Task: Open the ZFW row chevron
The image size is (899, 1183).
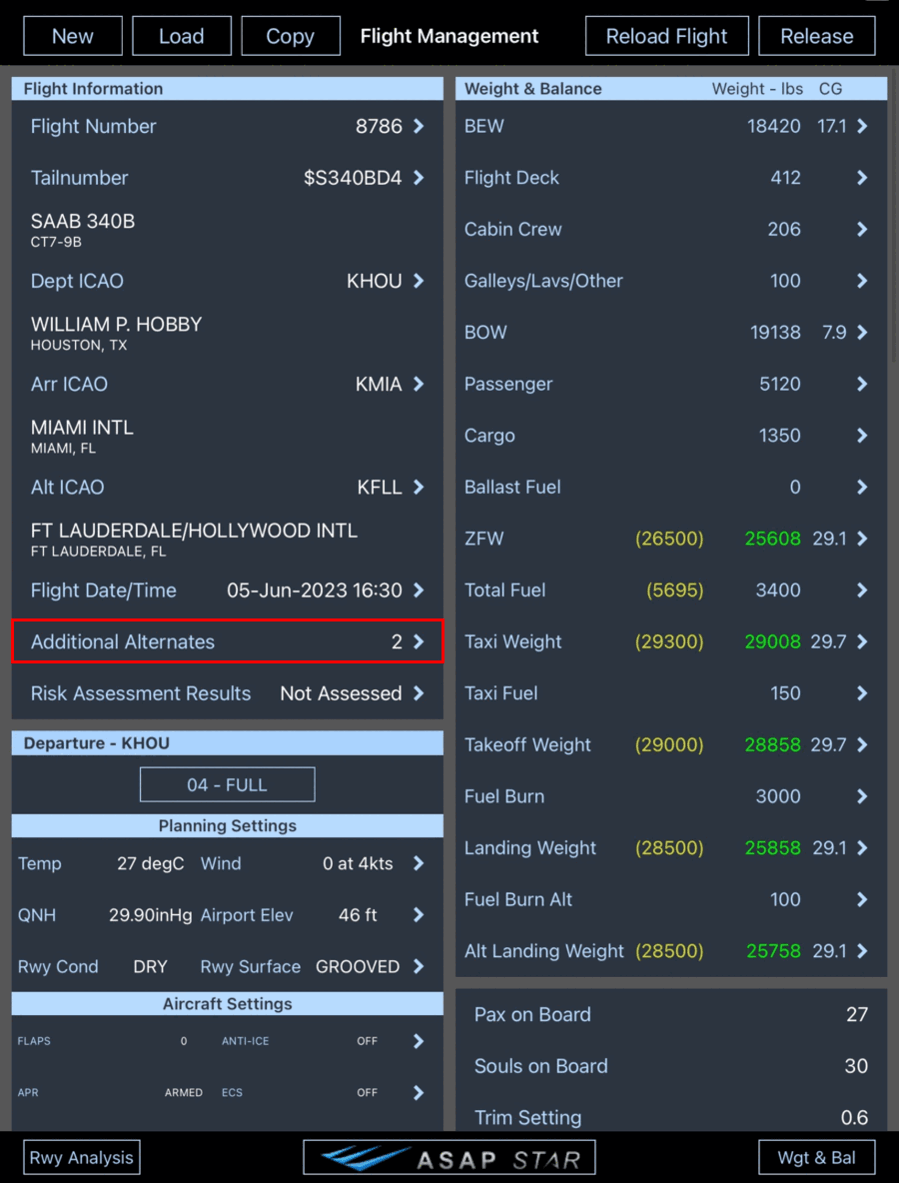Action: (862, 539)
